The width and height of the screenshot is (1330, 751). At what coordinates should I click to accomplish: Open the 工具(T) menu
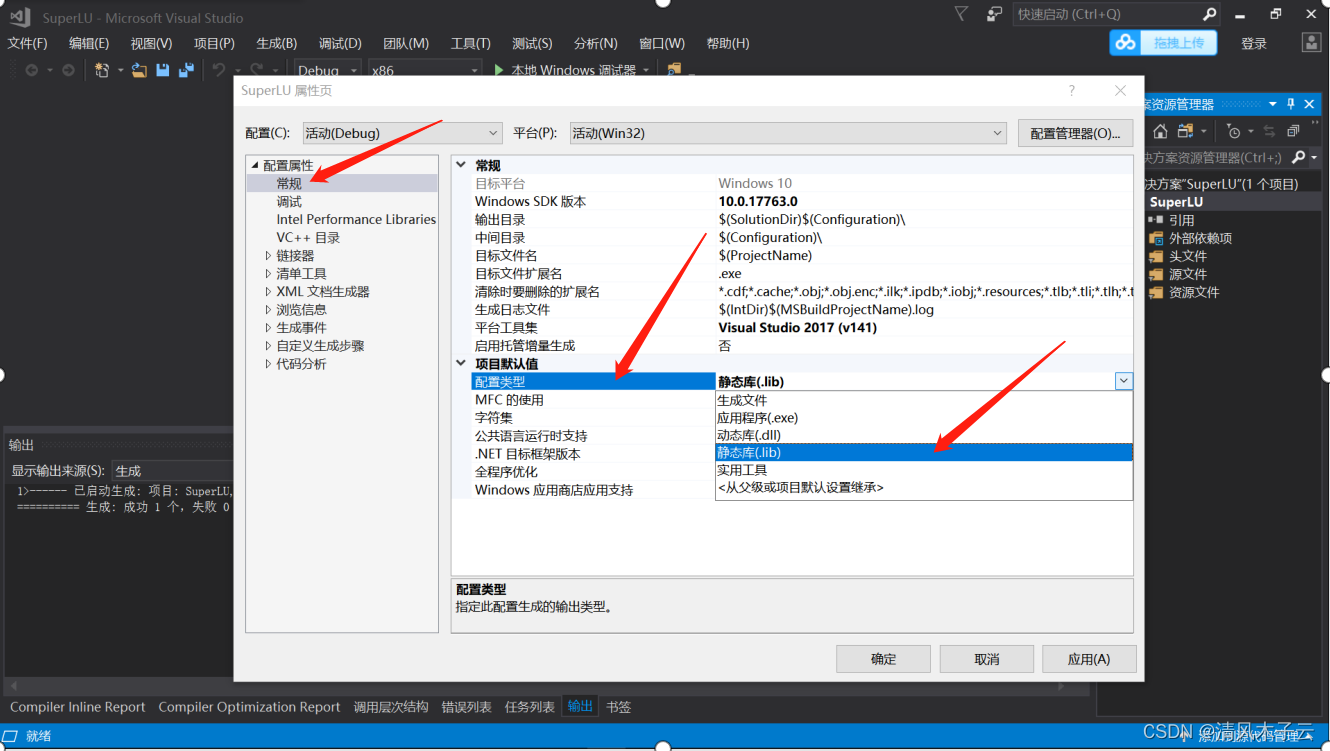[471, 43]
